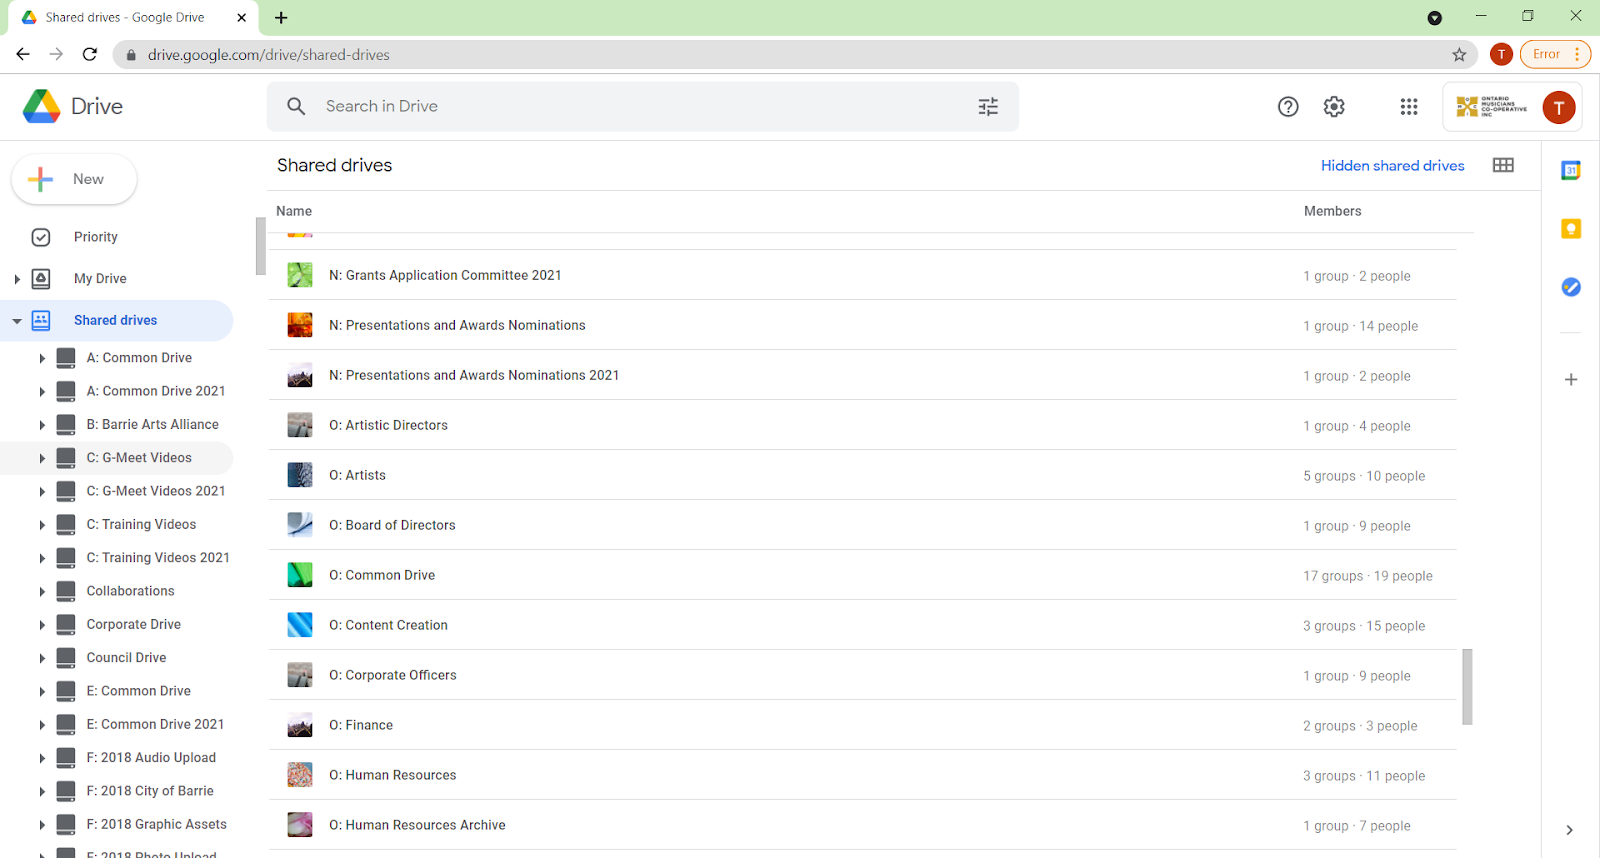Open the Google Drive logo home link
The width and height of the screenshot is (1600, 858).
click(x=73, y=106)
